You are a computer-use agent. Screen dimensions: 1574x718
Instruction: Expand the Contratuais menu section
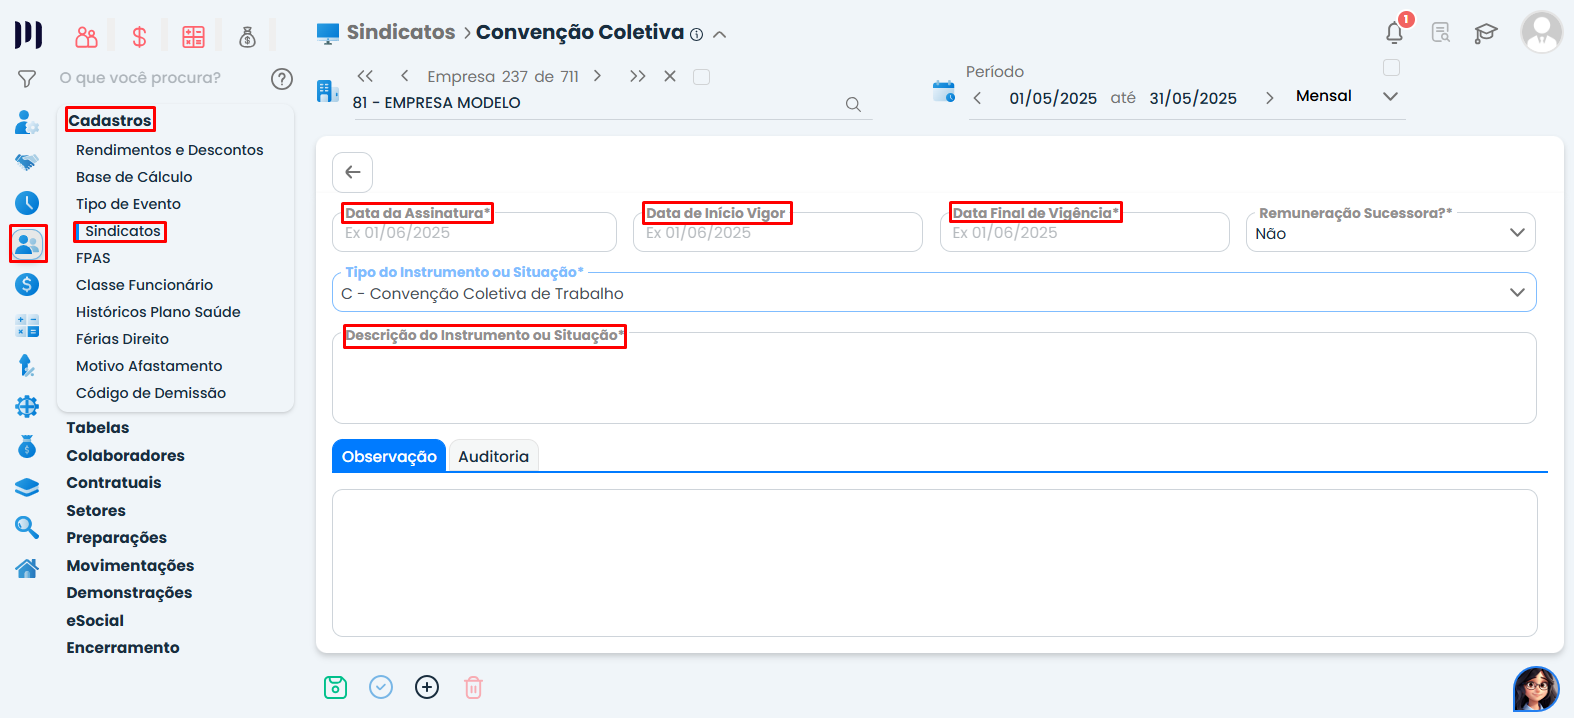point(114,483)
